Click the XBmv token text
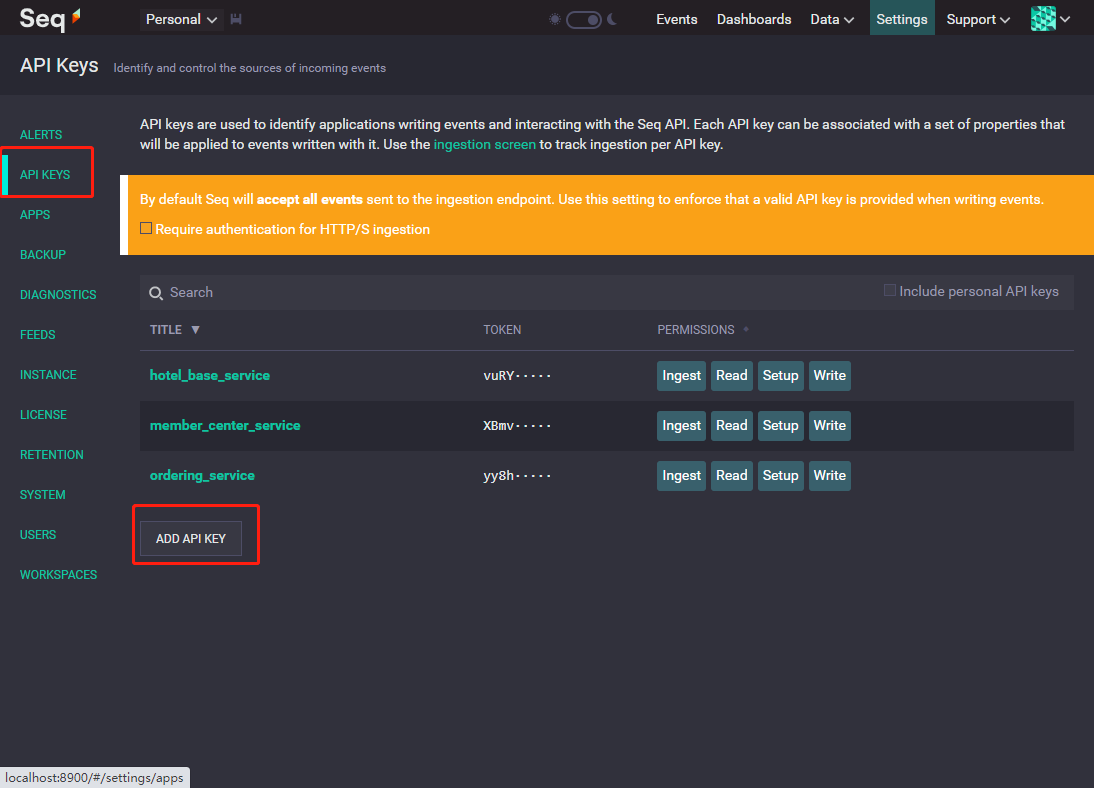 click(517, 426)
